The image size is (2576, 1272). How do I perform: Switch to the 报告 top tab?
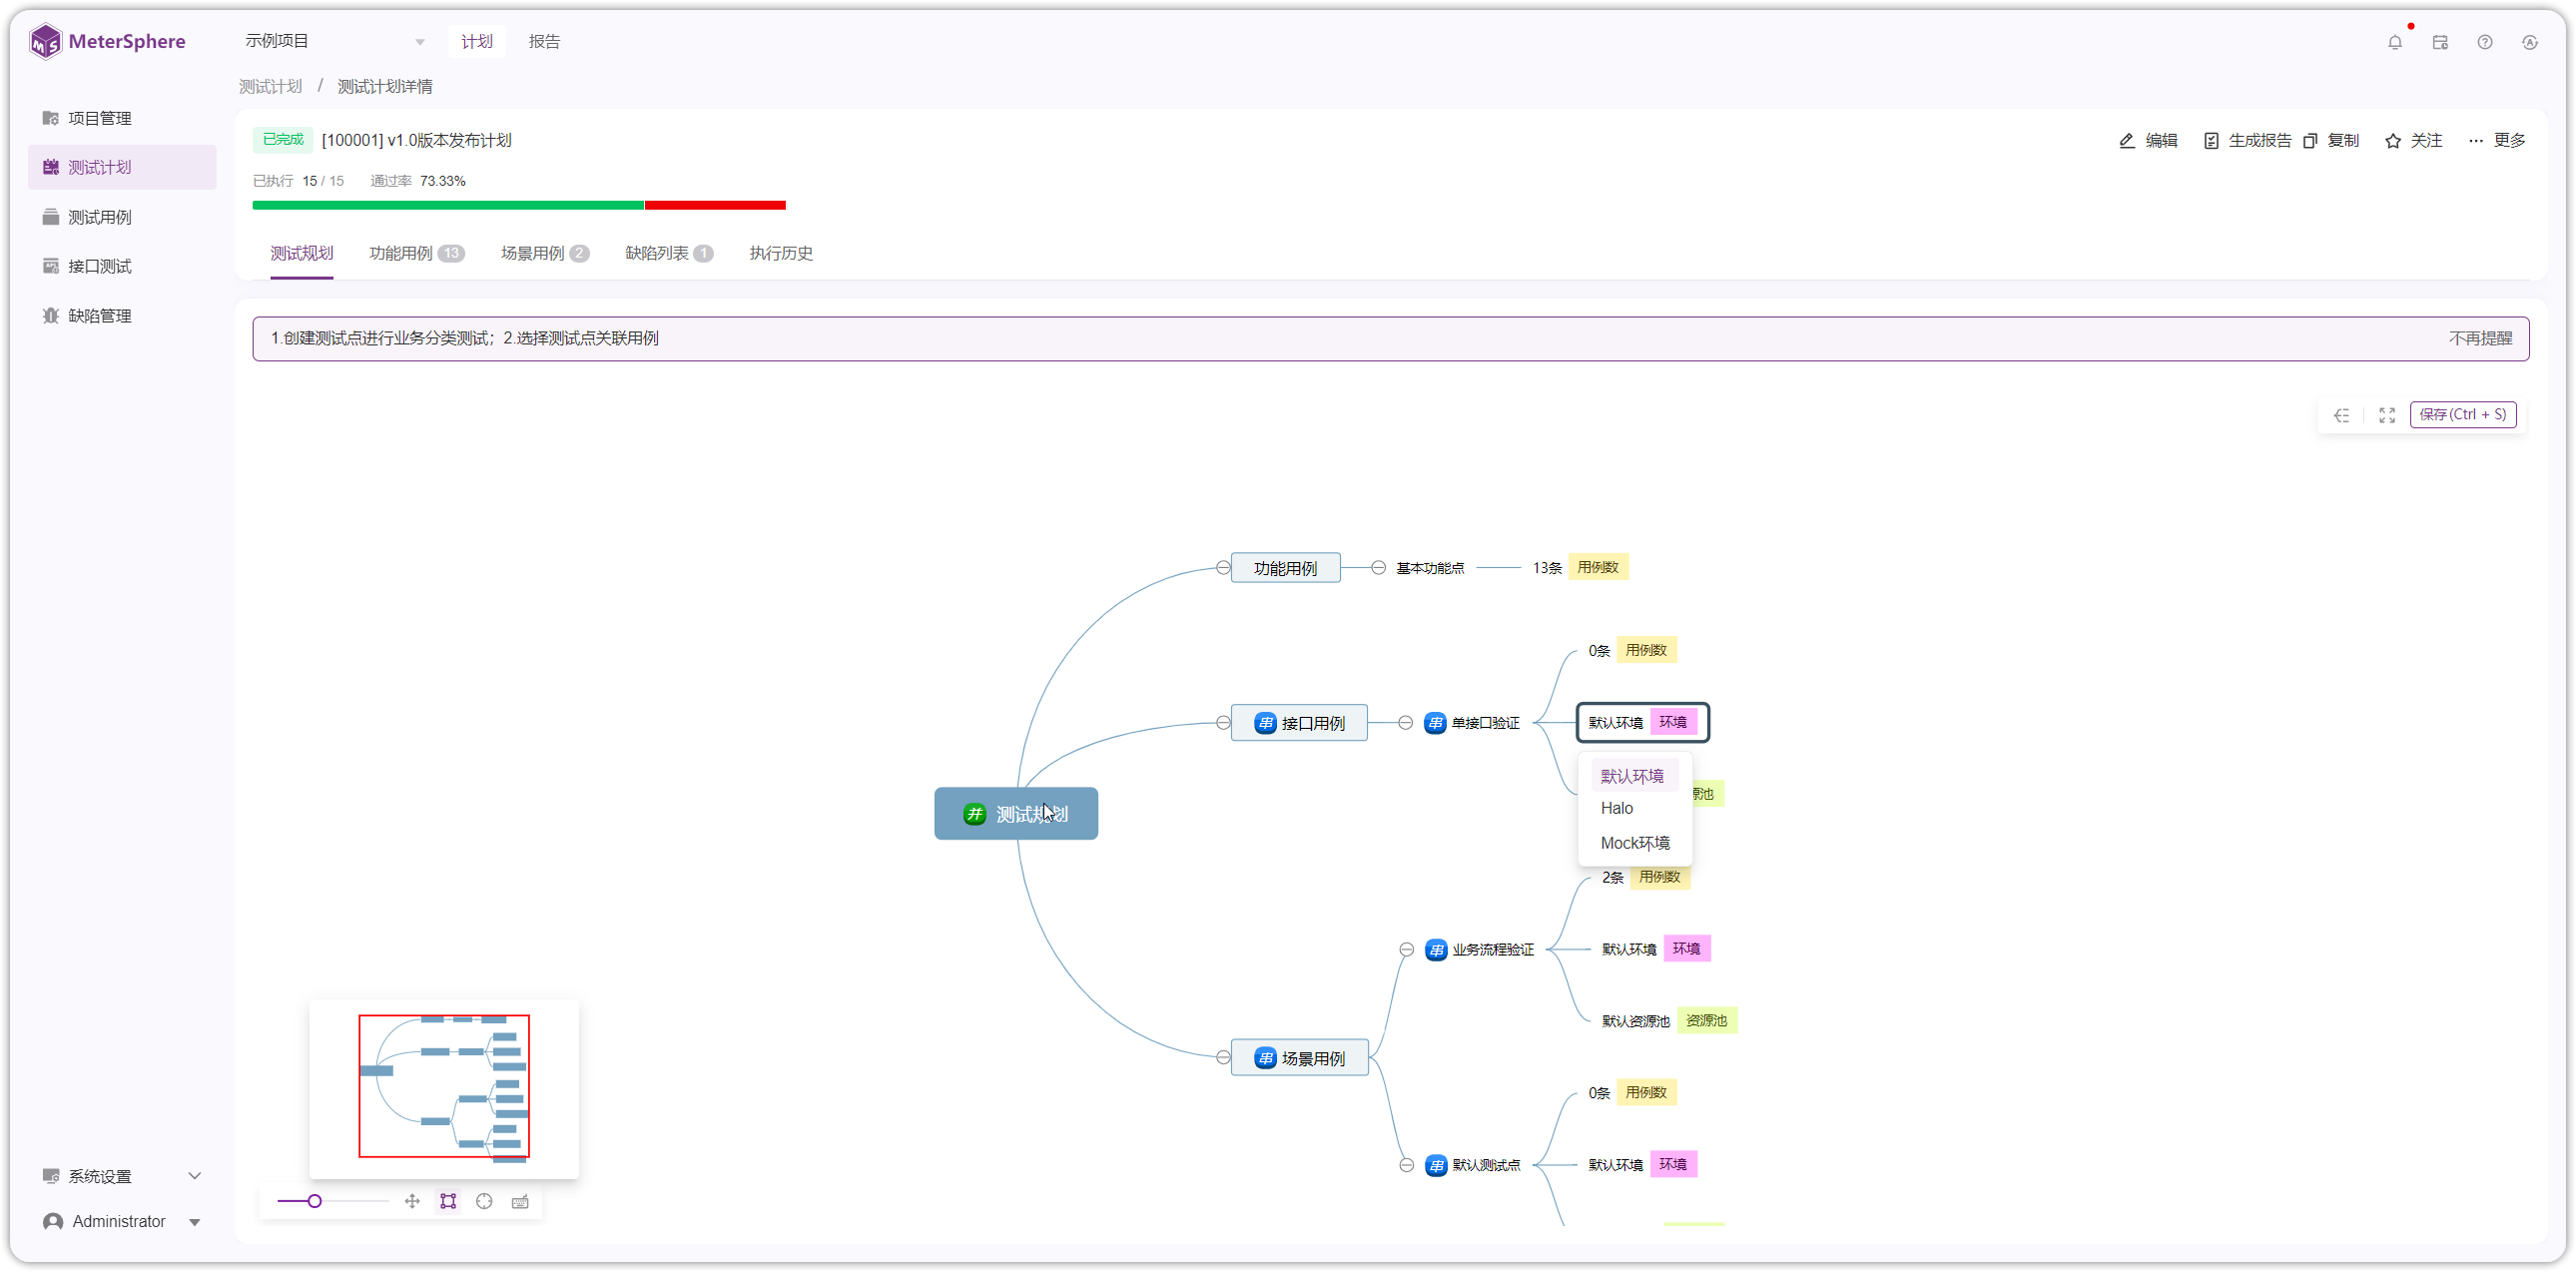544,41
